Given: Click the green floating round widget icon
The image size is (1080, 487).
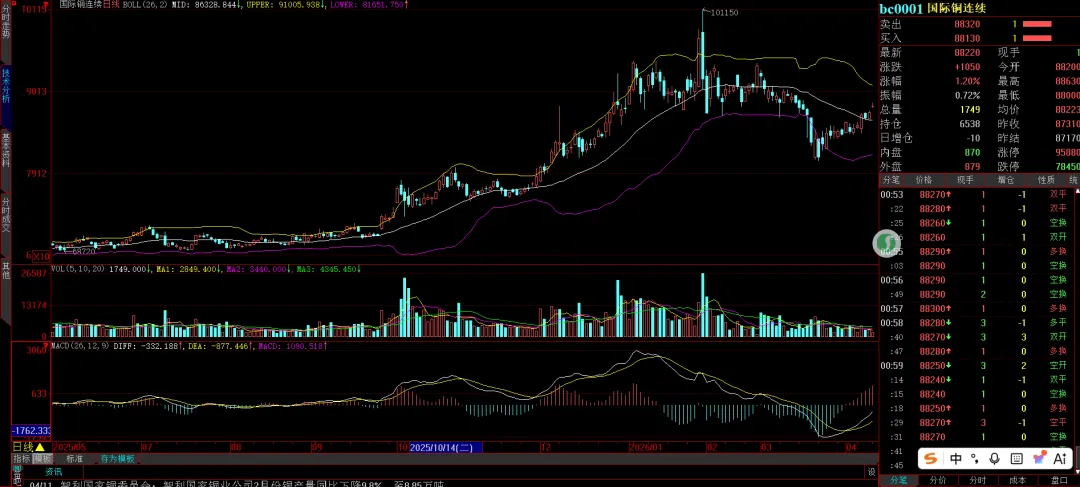Looking at the screenshot, I should pyautogui.click(x=886, y=242).
